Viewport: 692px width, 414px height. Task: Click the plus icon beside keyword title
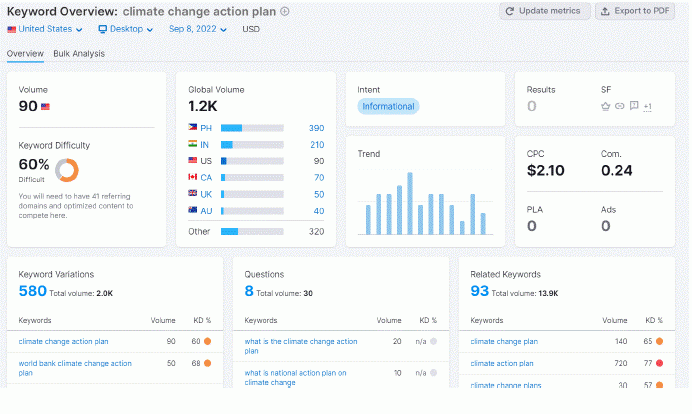click(x=285, y=11)
